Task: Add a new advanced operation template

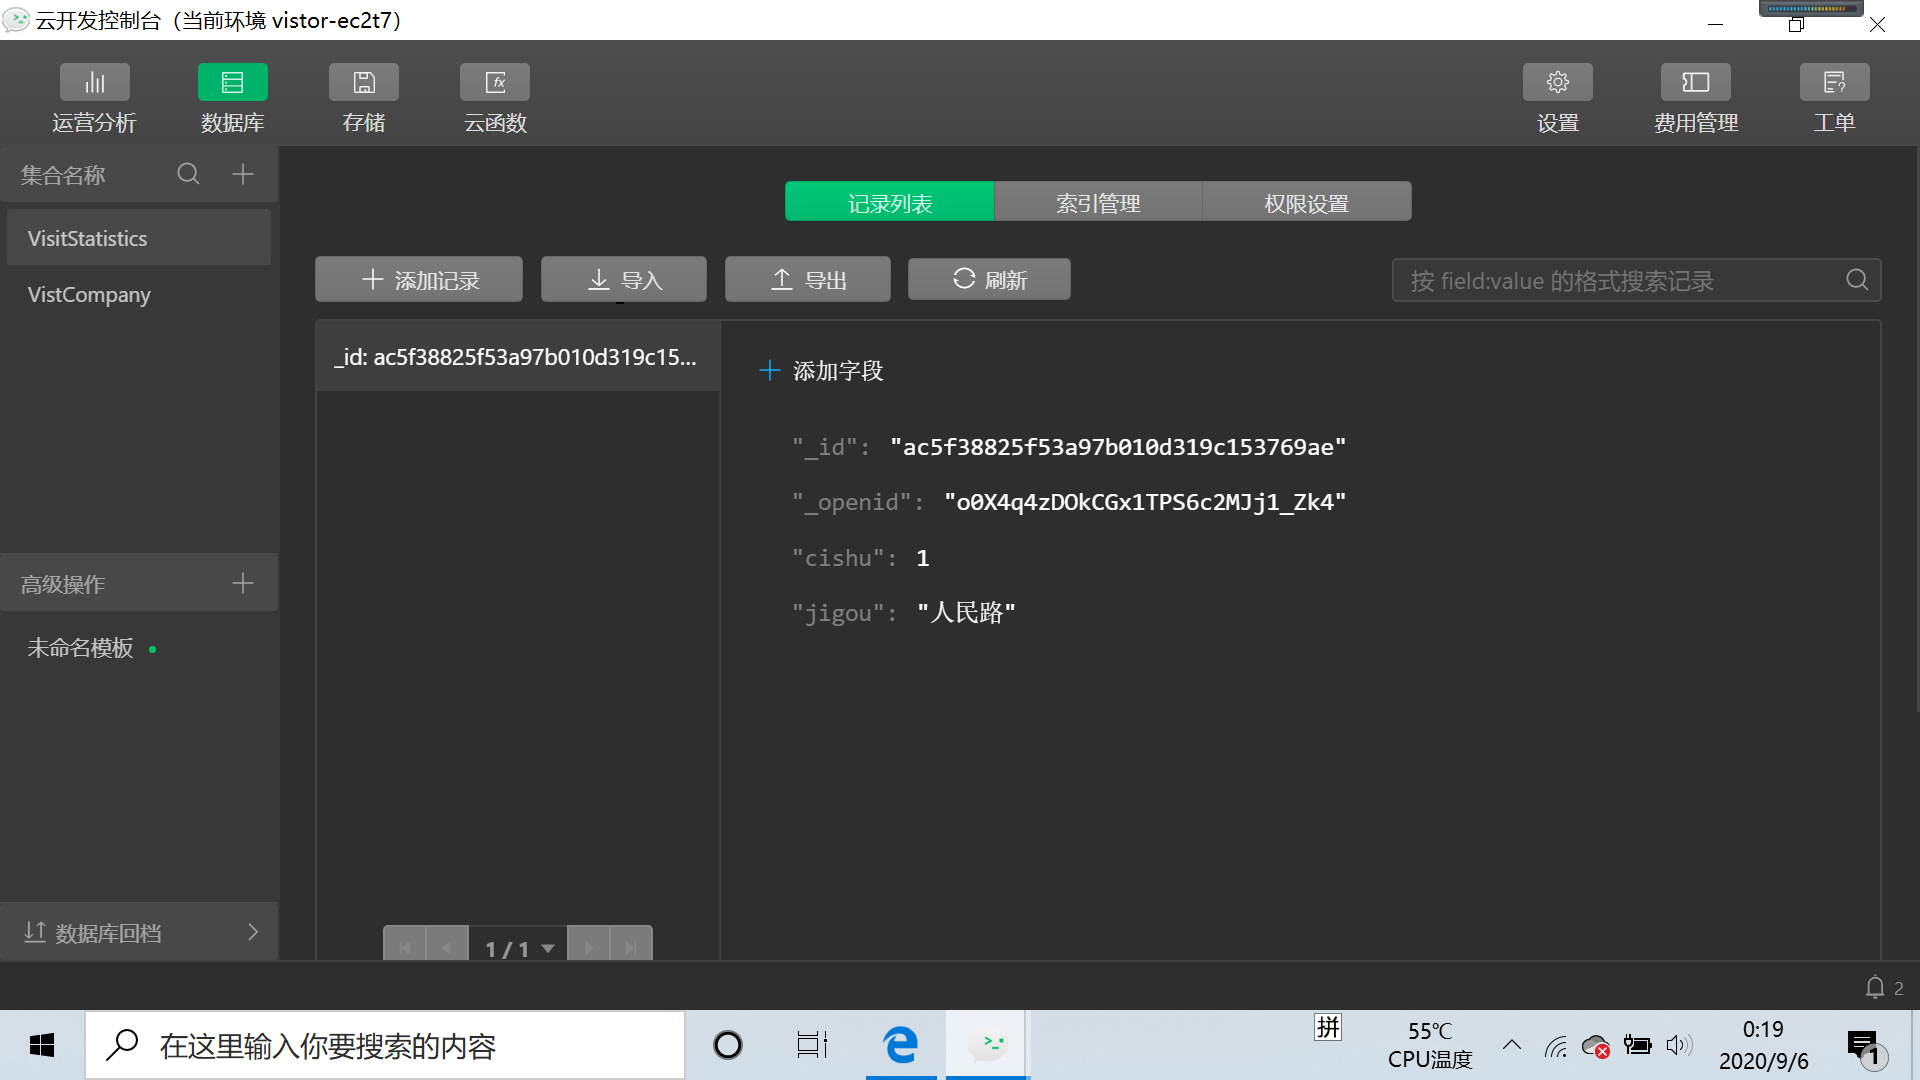Action: [243, 583]
